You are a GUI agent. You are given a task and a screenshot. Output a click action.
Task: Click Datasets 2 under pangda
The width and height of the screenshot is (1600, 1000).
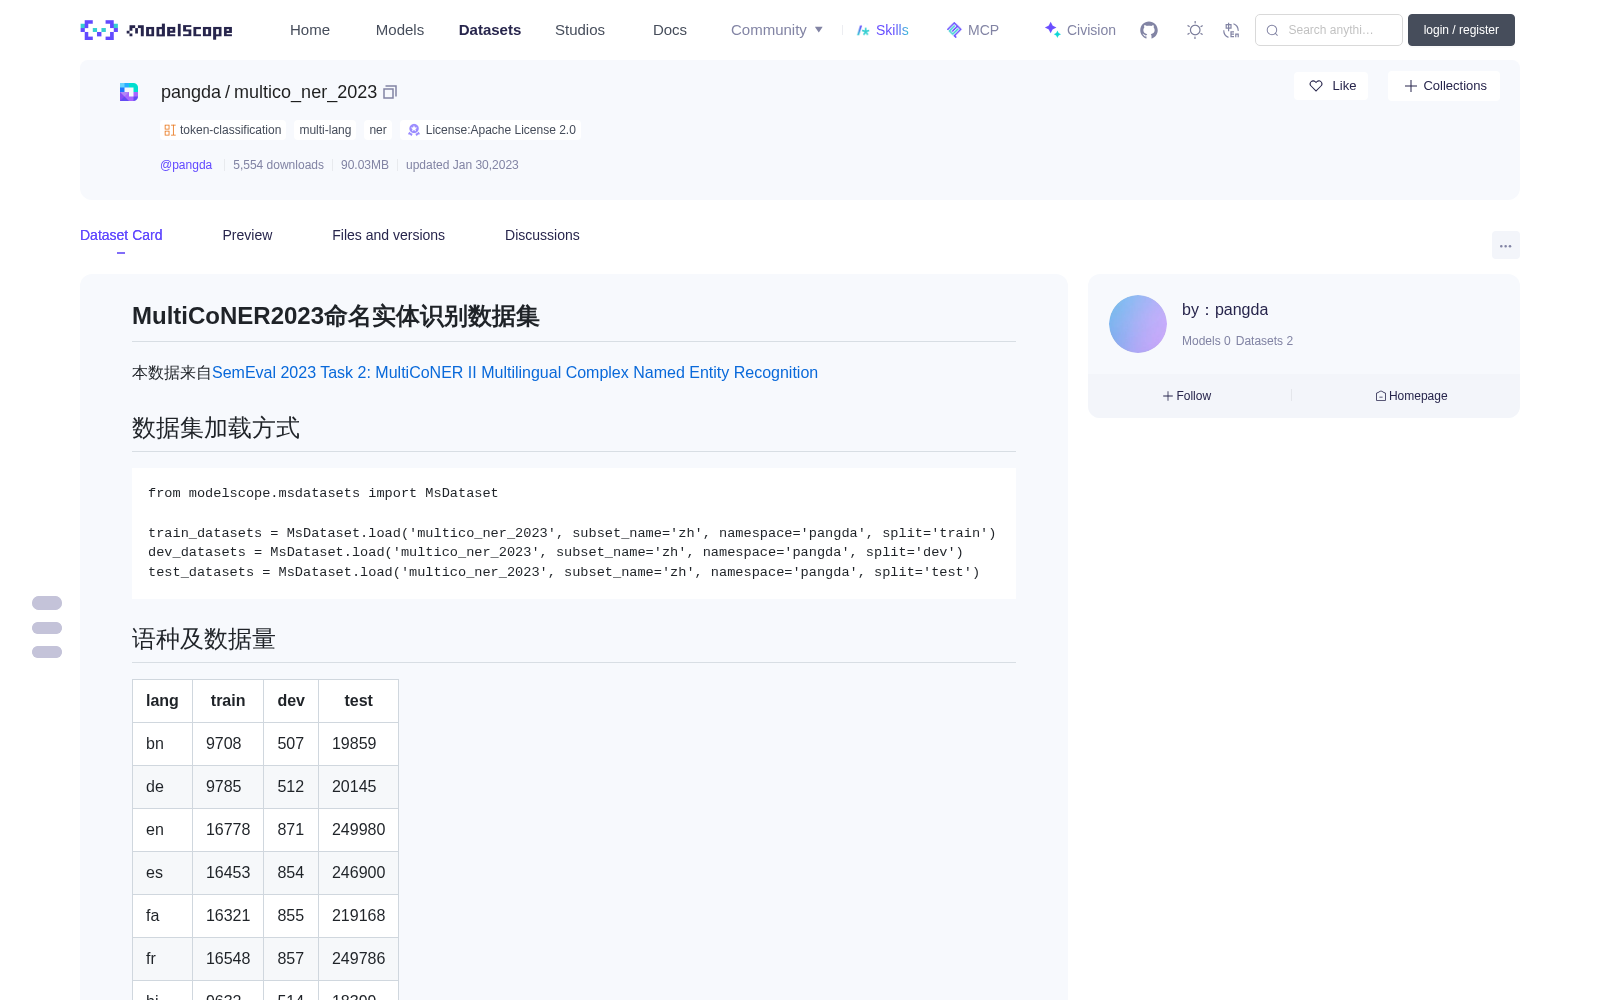pyautogui.click(x=1264, y=341)
